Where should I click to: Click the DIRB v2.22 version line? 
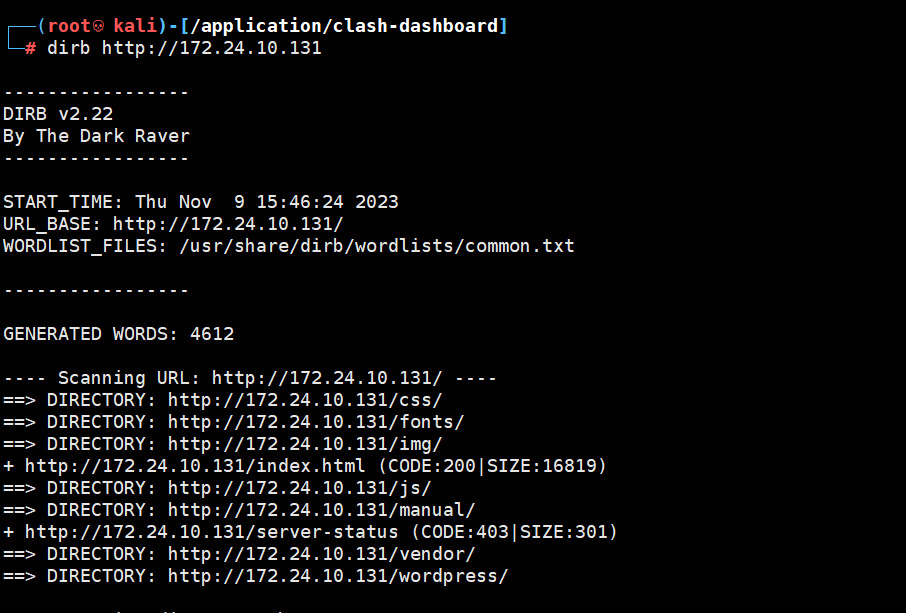(x=58, y=114)
